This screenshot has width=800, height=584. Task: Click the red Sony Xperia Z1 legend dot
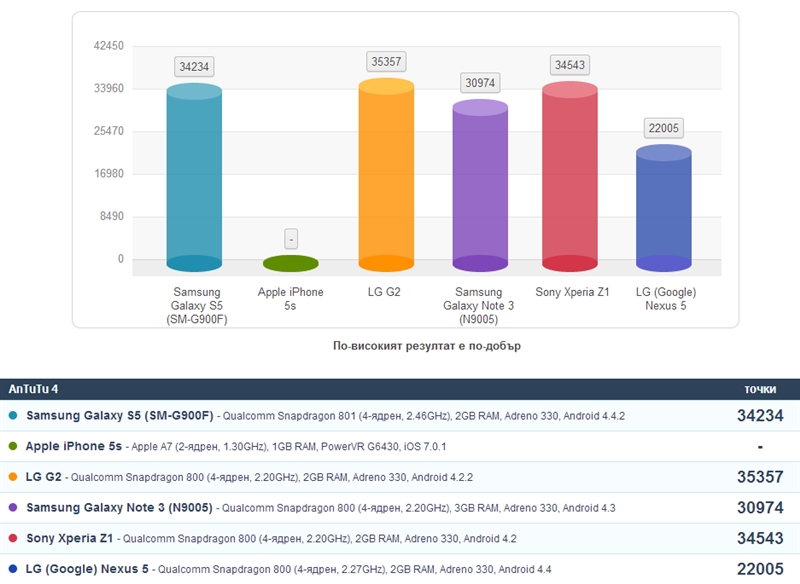pyautogui.click(x=12, y=538)
